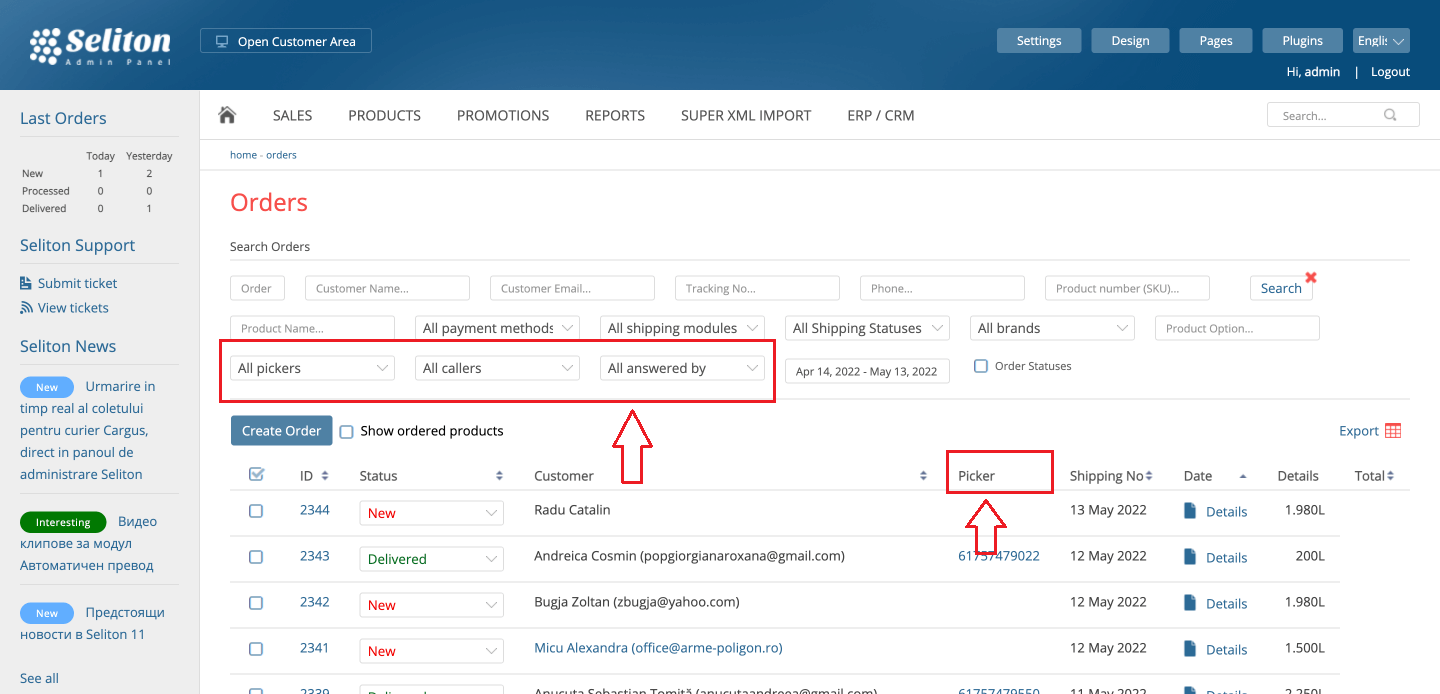Open the All pickers dropdown

tap(312, 368)
